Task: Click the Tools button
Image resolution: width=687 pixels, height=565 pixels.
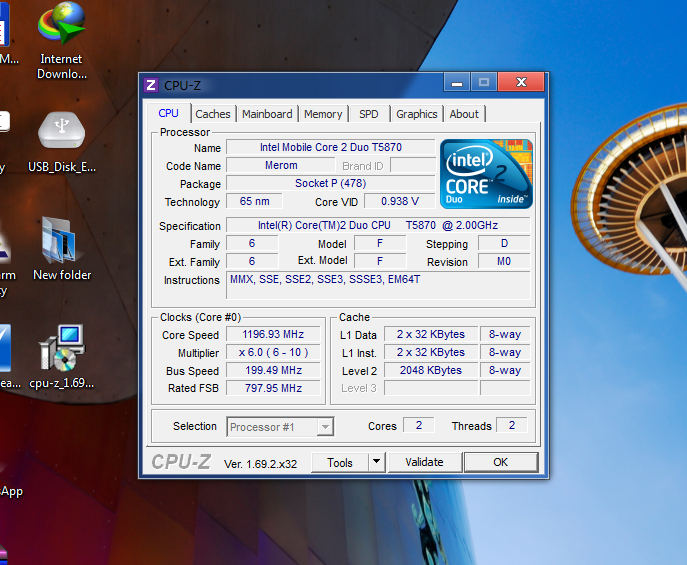Action: click(x=340, y=462)
